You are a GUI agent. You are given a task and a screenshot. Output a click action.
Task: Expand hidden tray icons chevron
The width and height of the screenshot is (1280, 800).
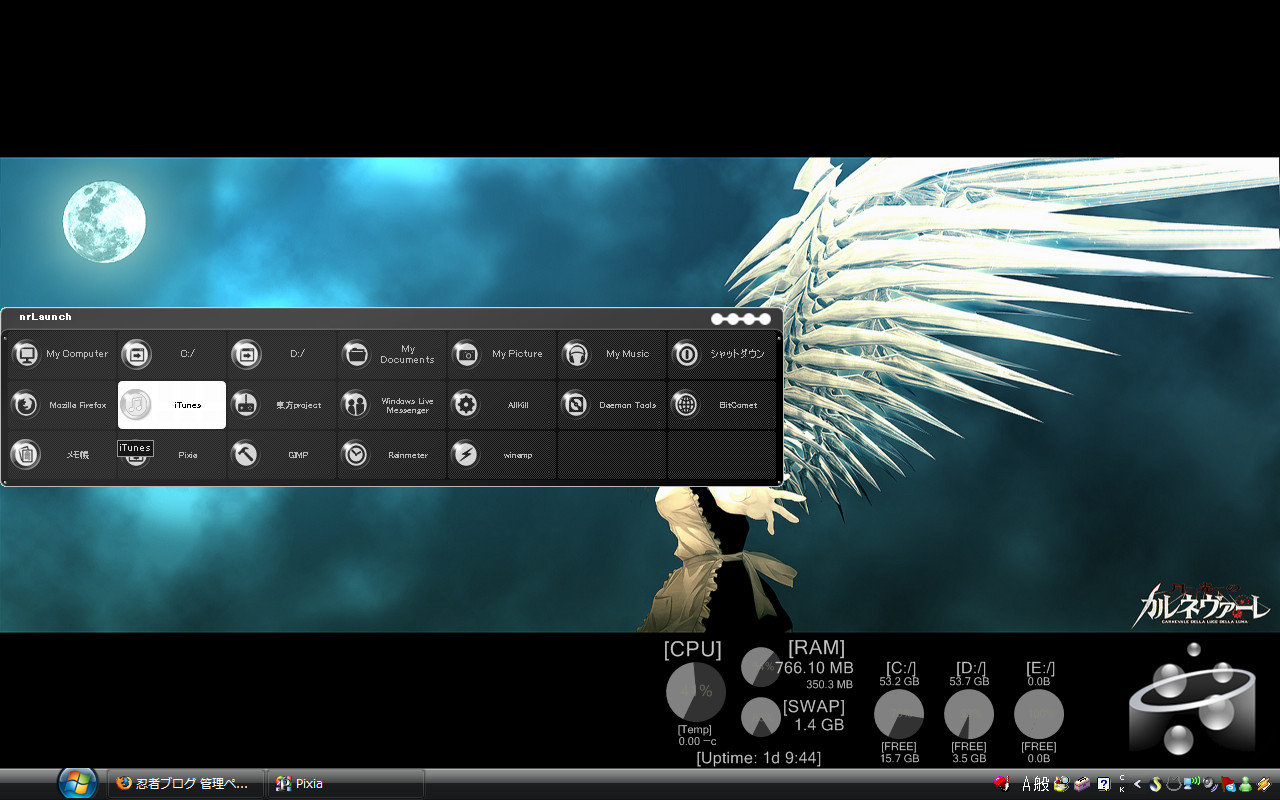click(1137, 784)
